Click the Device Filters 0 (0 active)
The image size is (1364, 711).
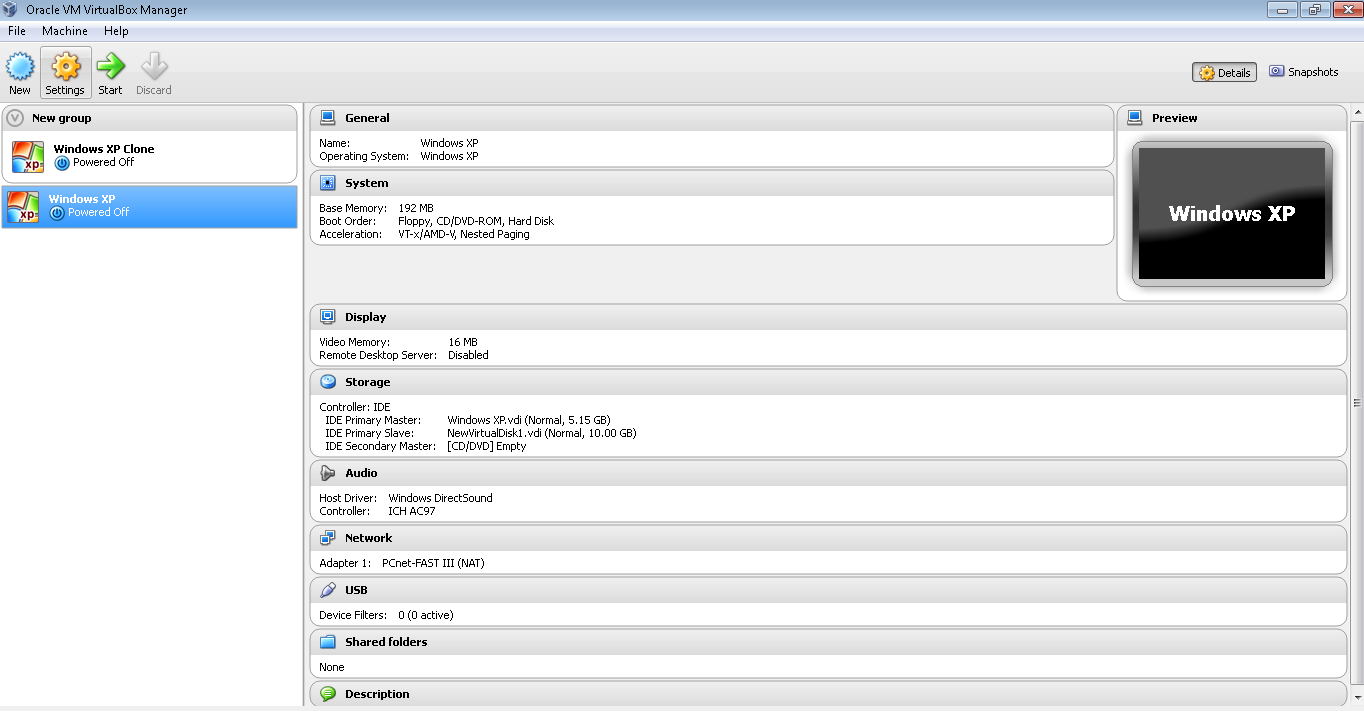pyautogui.click(x=426, y=615)
